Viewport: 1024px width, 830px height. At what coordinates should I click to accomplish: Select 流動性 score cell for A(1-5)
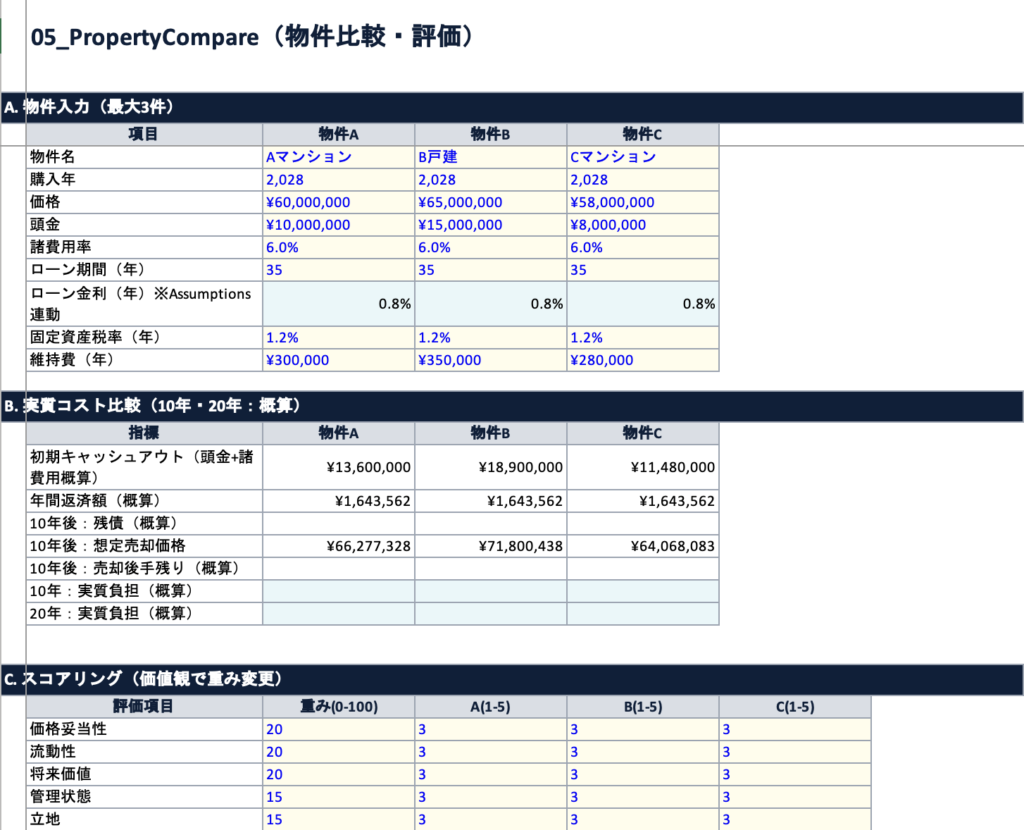click(490, 752)
